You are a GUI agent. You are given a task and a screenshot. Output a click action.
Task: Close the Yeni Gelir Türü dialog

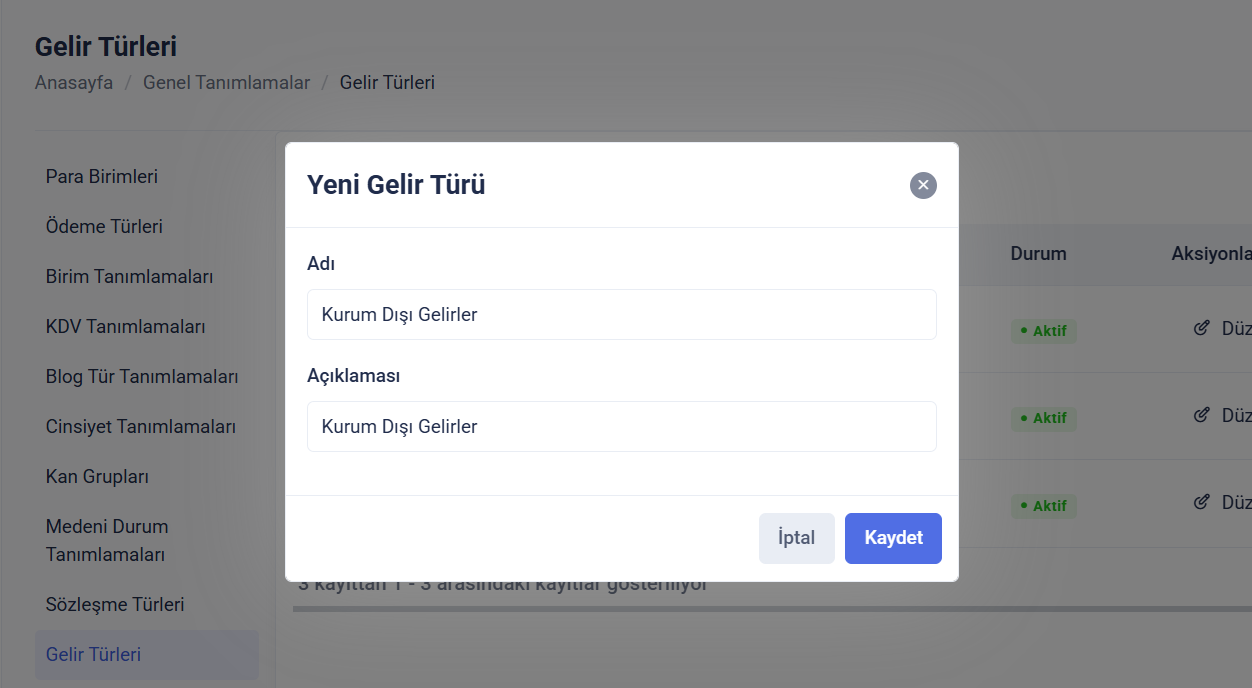(x=923, y=185)
